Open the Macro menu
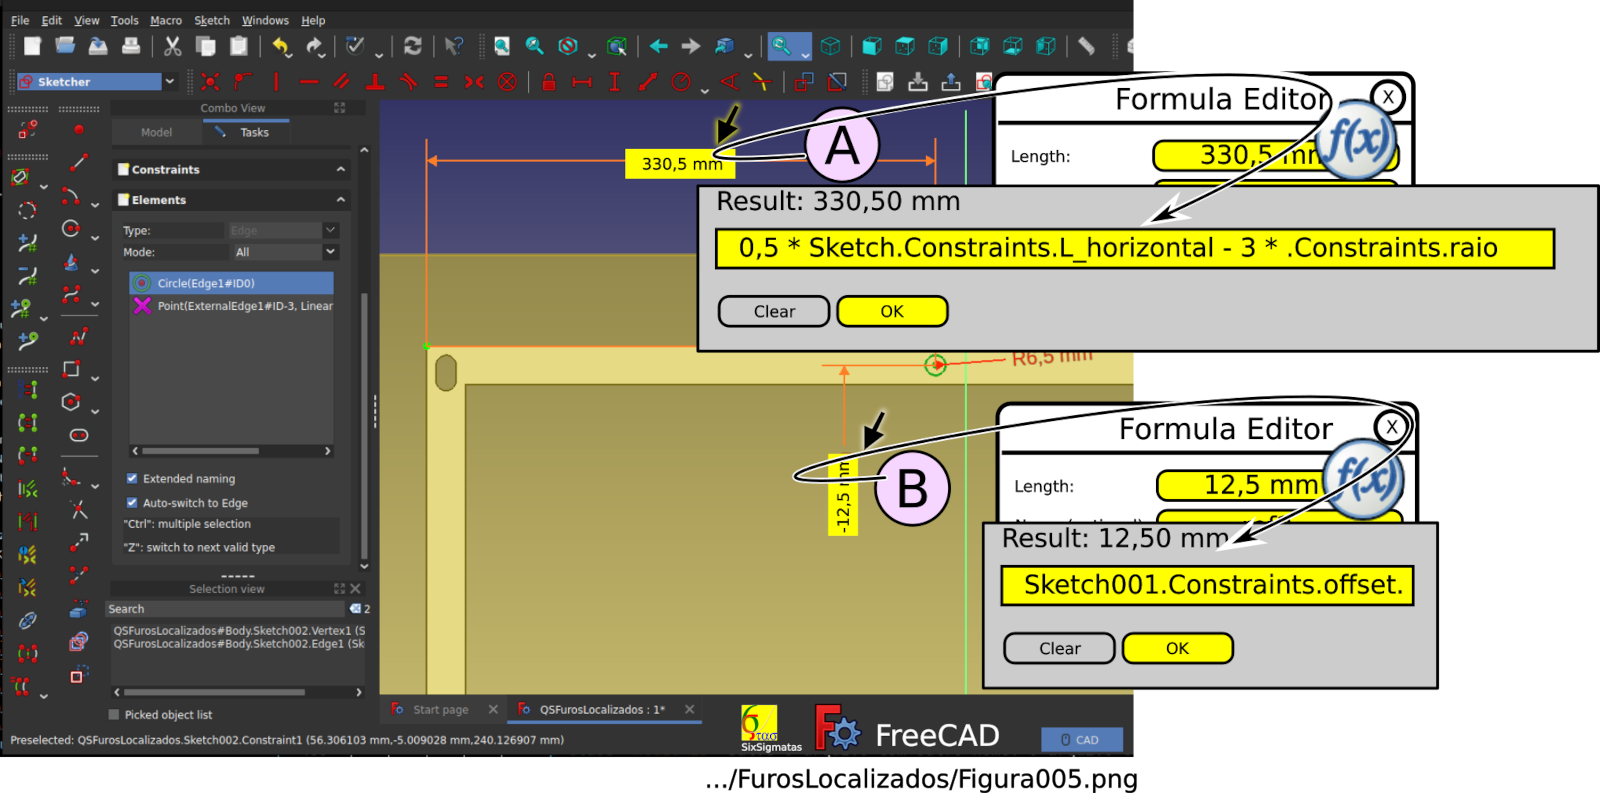The width and height of the screenshot is (1600, 793). (x=166, y=20)
